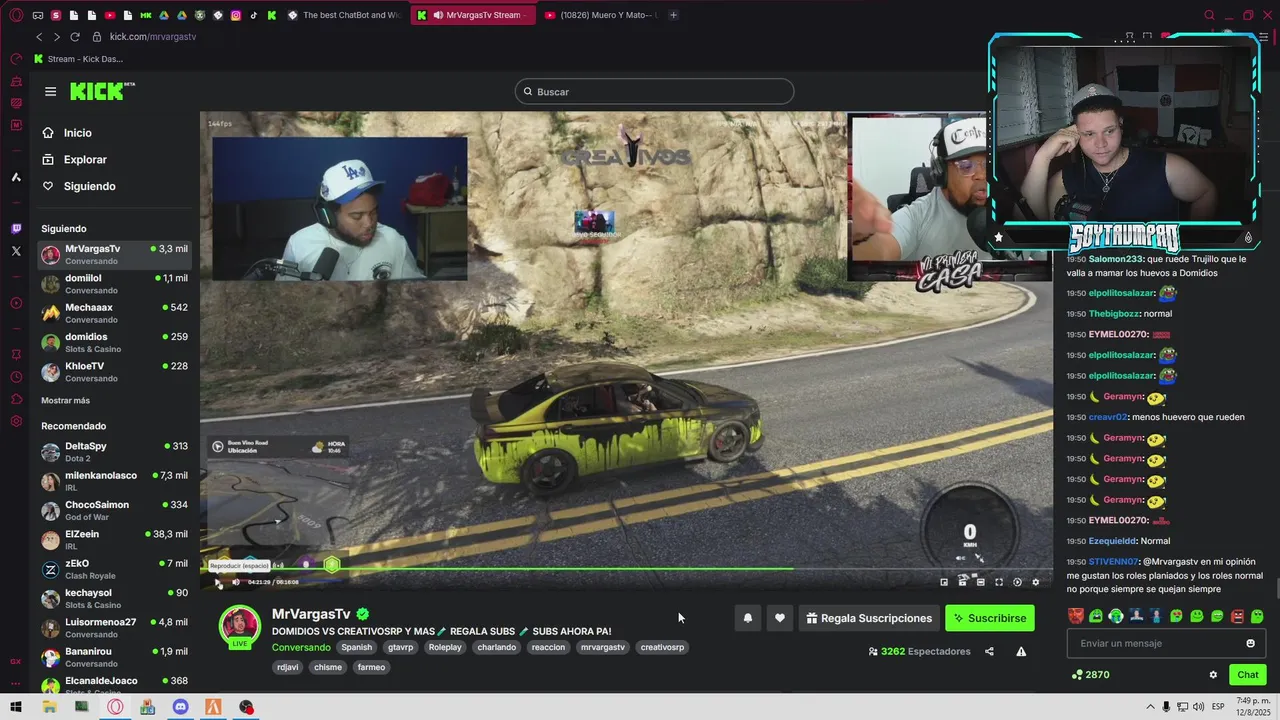The height and width of the screenshot is (720, 1280).
Task: Open Mechaaax channel from sidebar
Action: pos(114,313)
